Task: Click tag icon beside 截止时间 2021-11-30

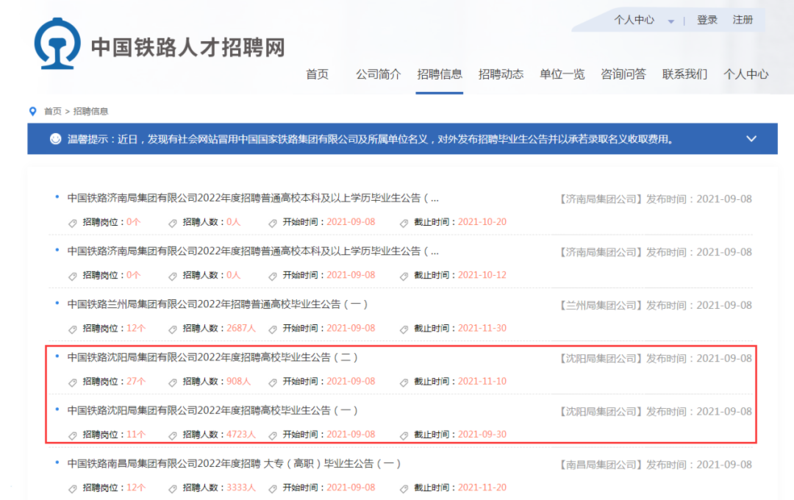Action: (x=404, y=330)
